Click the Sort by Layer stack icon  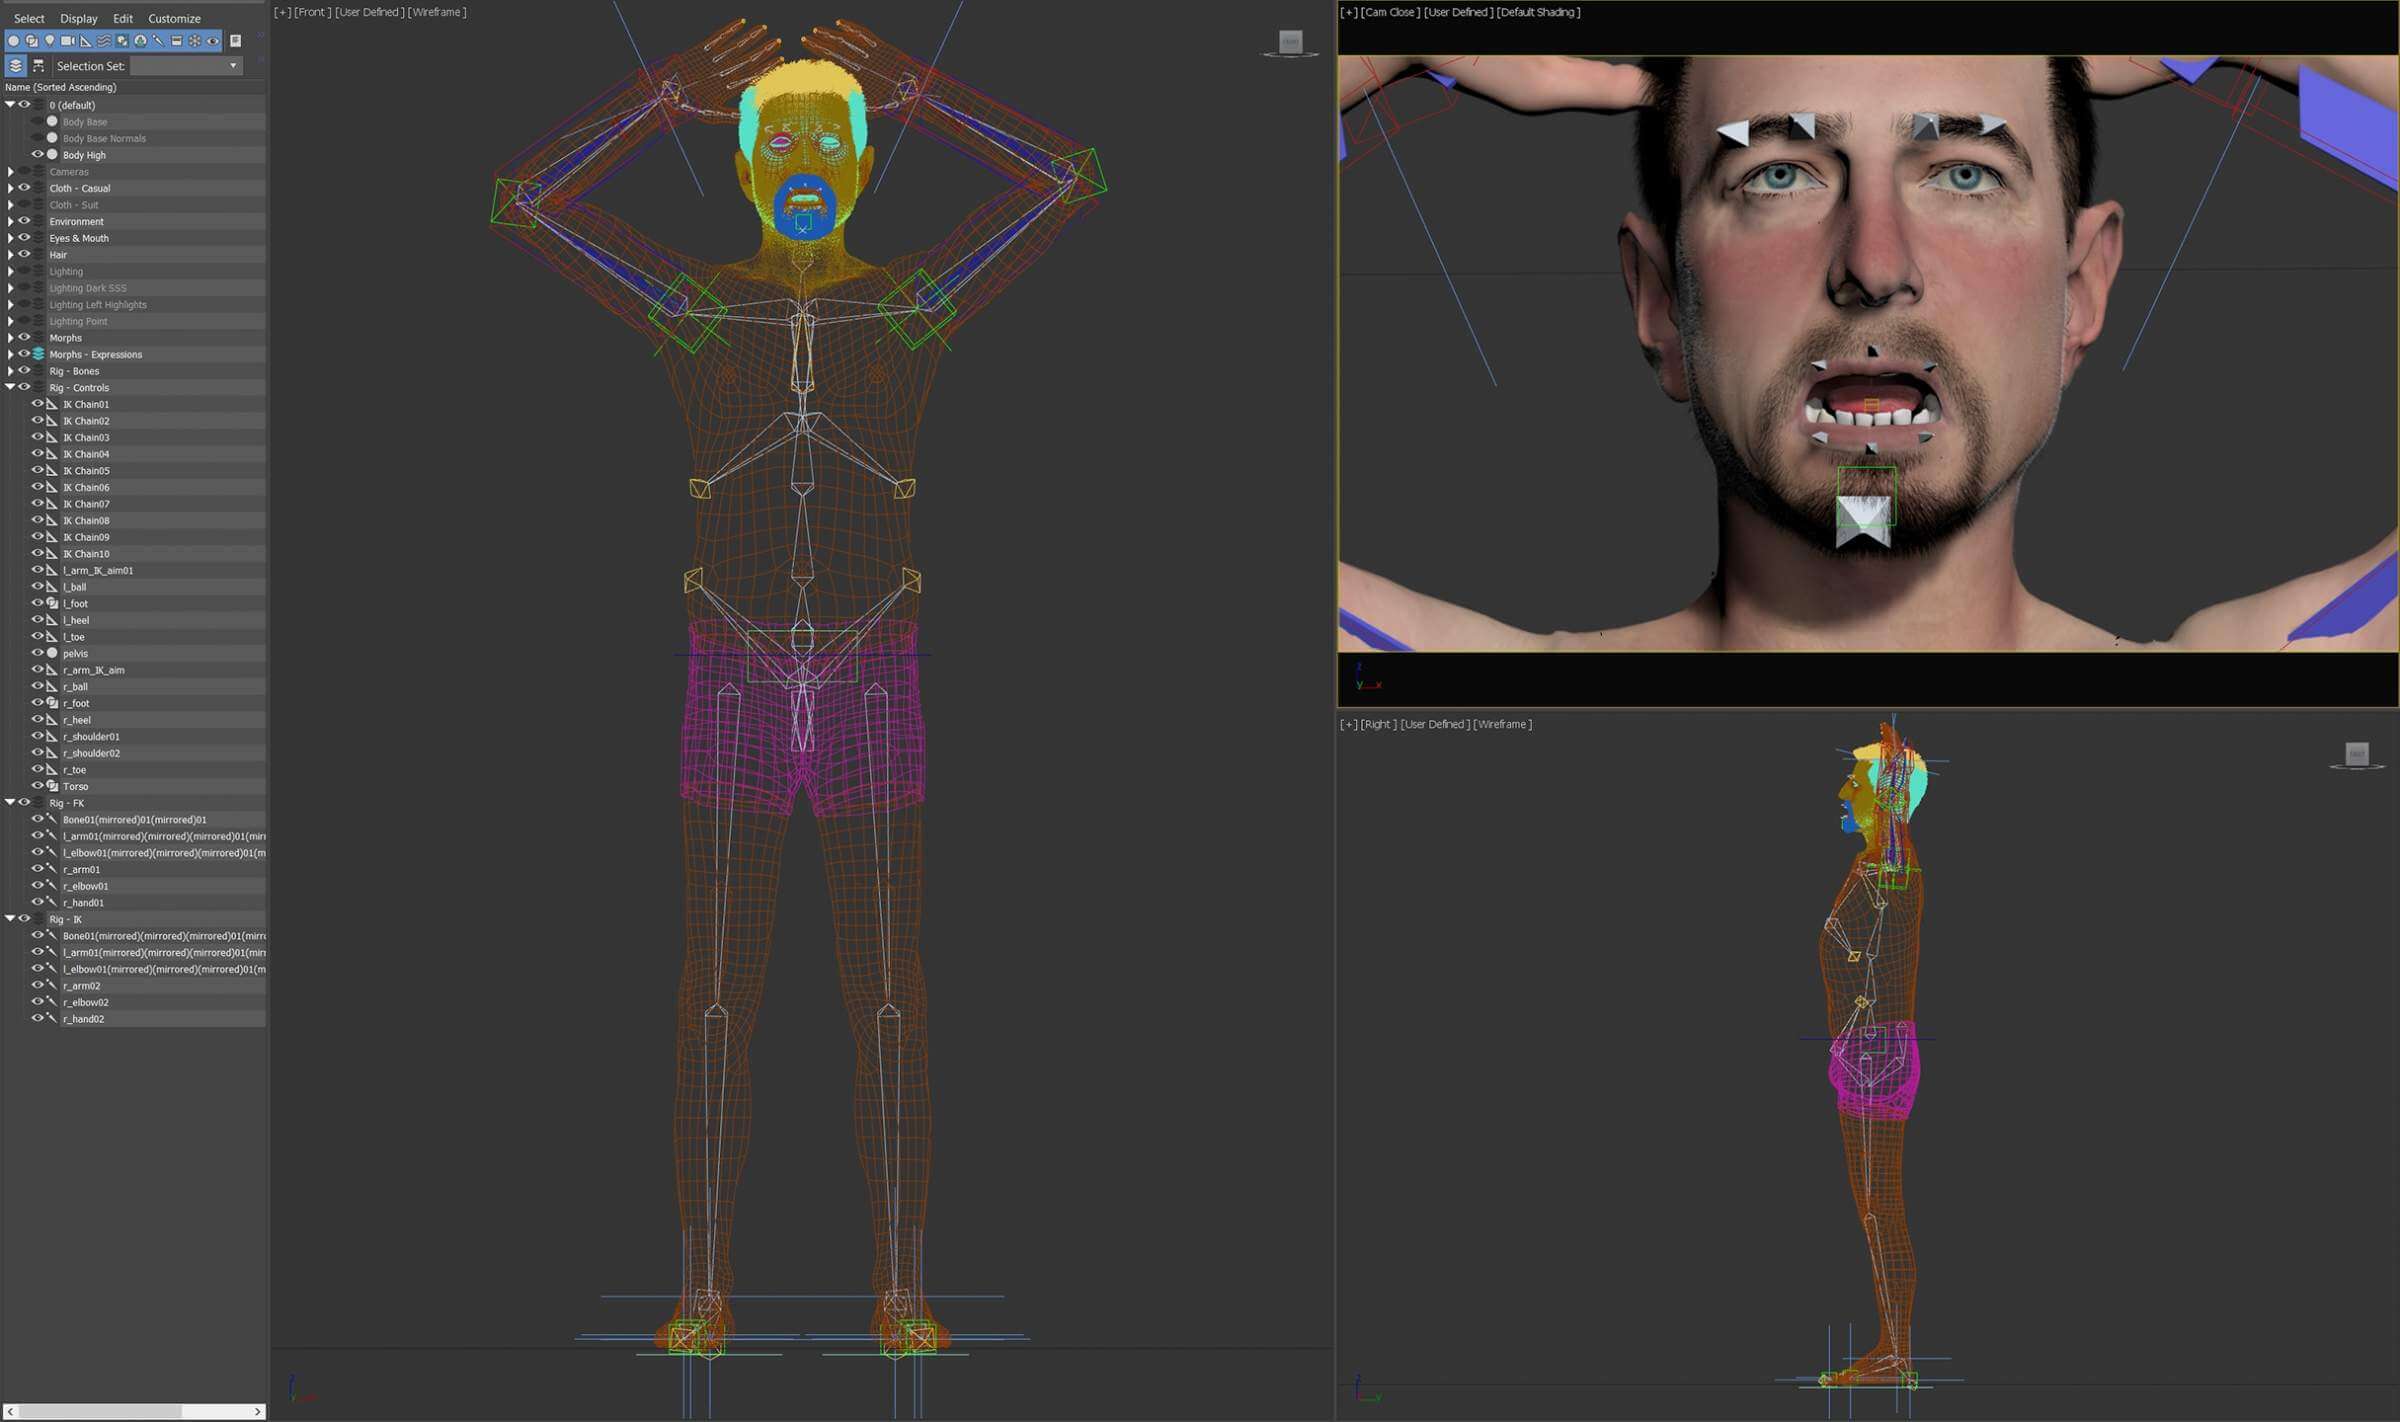[x=16, y=66]
